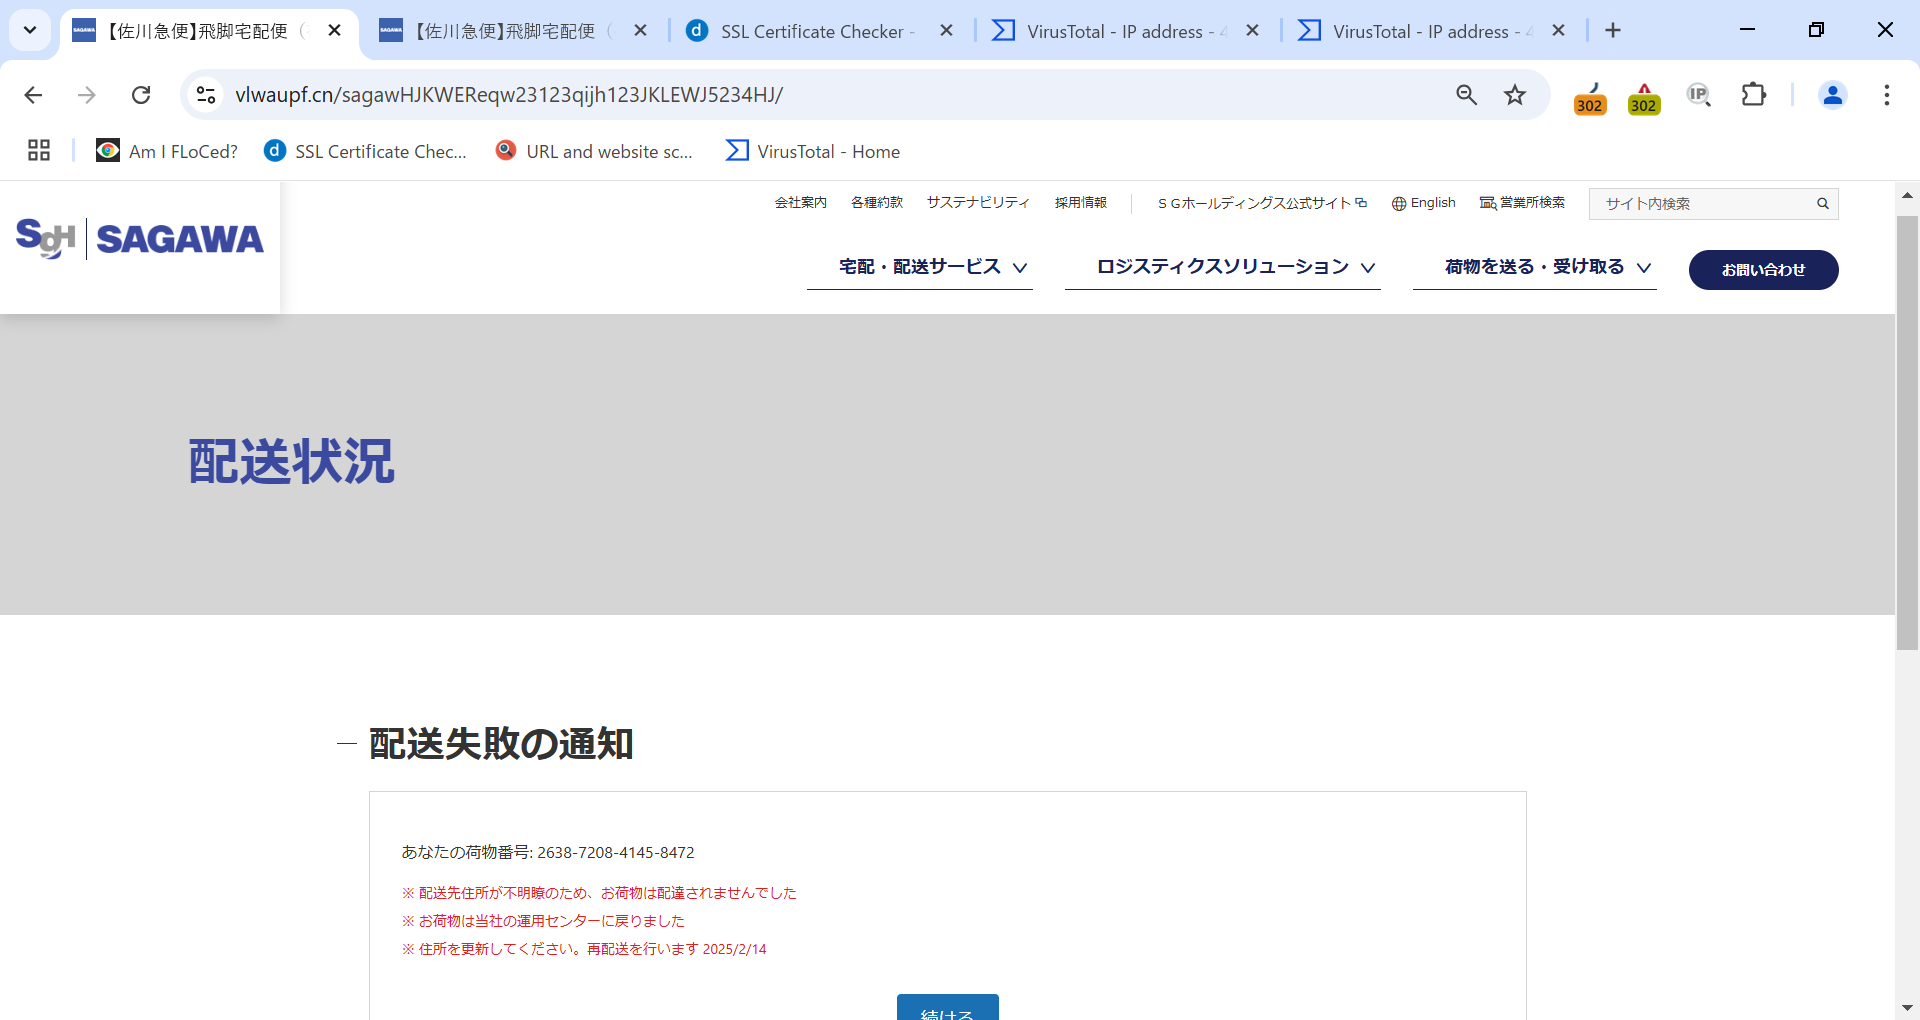1920x1020 pixels.
Task: Close the first 佐川急便 tab
Action: click(335, 31)
